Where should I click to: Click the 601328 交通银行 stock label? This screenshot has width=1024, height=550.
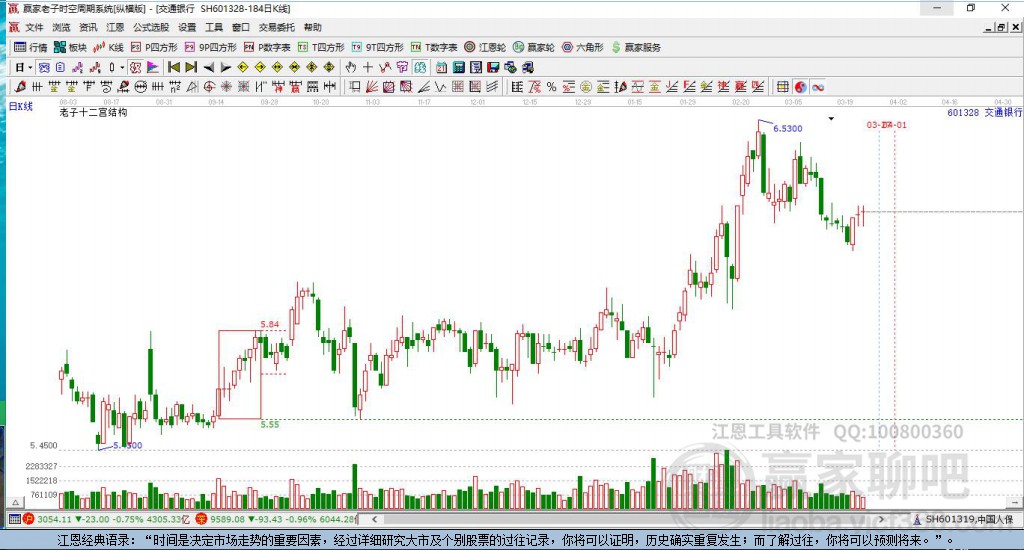click(x=984, y=112)
